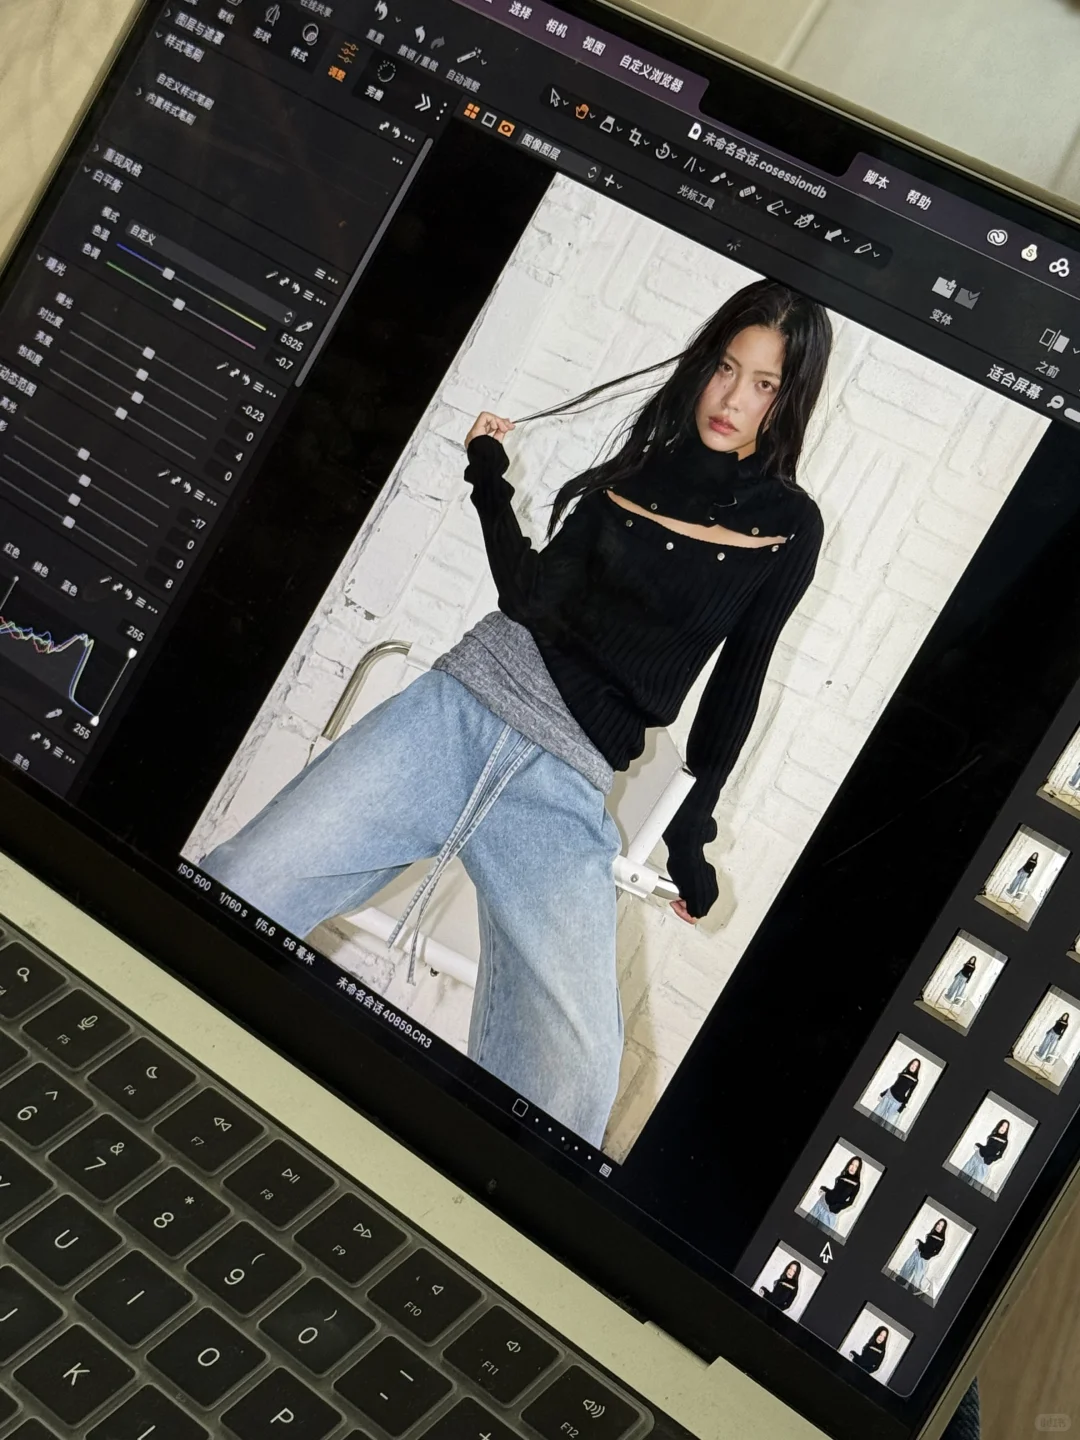Click the 适合屏幕 fit screen button
This screenshot has height=1440, width=1080.
tap(1013, 383)
